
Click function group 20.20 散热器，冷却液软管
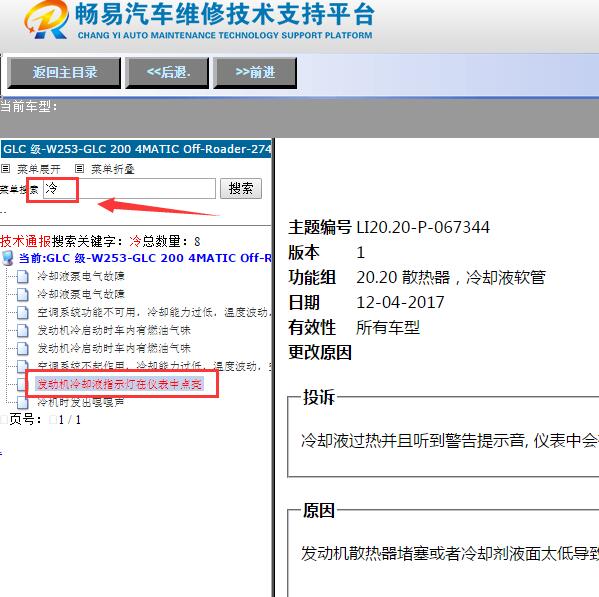pyautogui.click(x=451, y=277)
